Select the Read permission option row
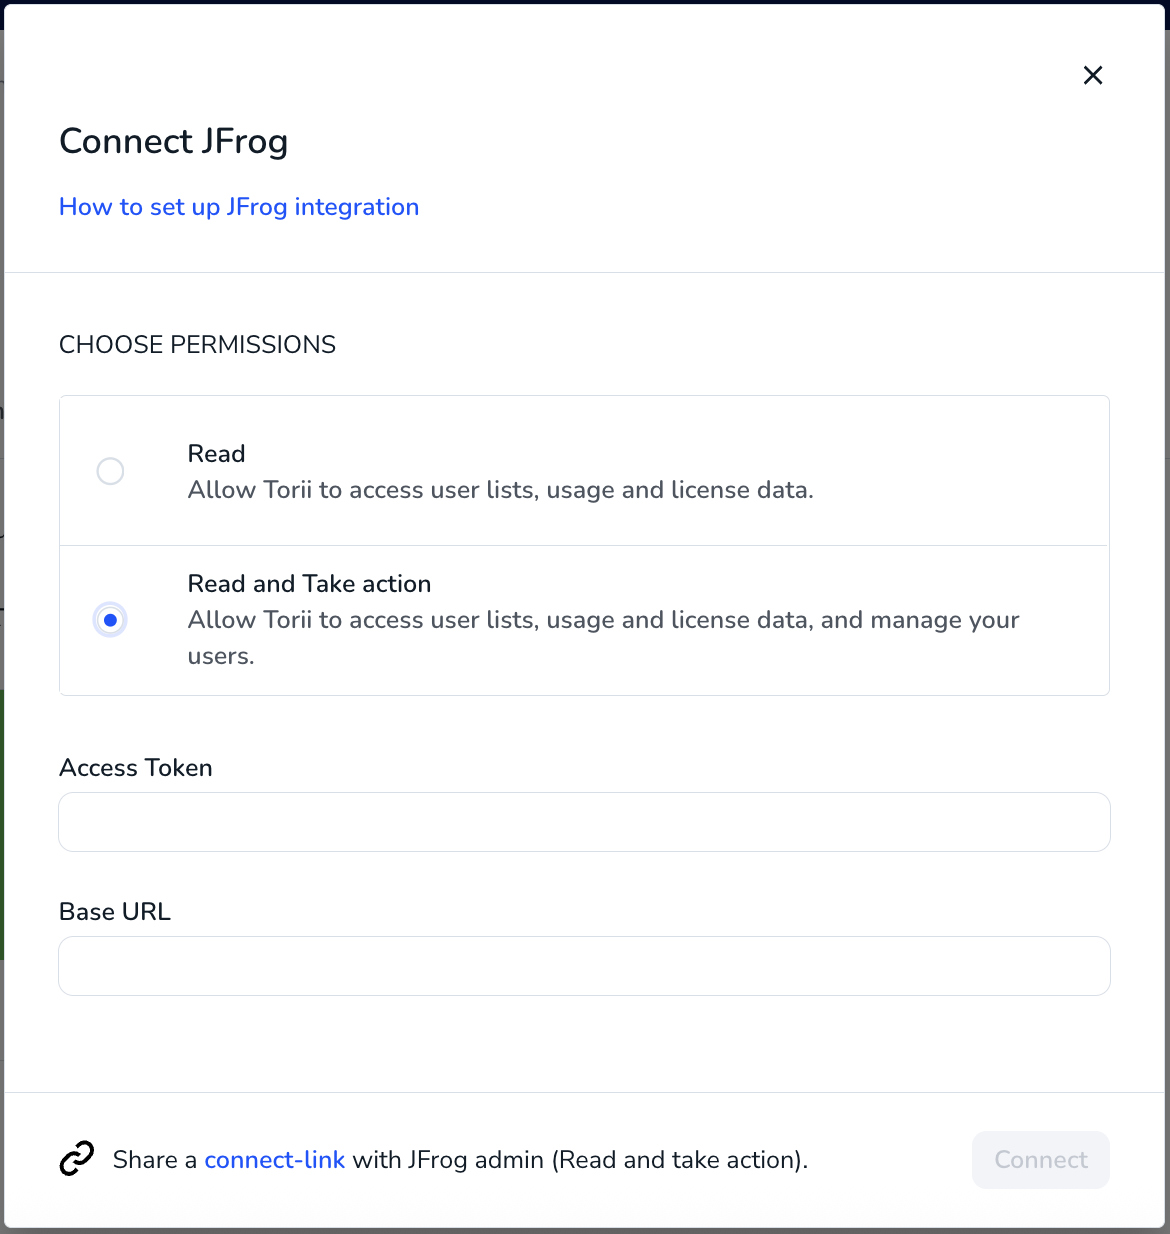This screenshot has width=1170, height=1234. point(584,470)
